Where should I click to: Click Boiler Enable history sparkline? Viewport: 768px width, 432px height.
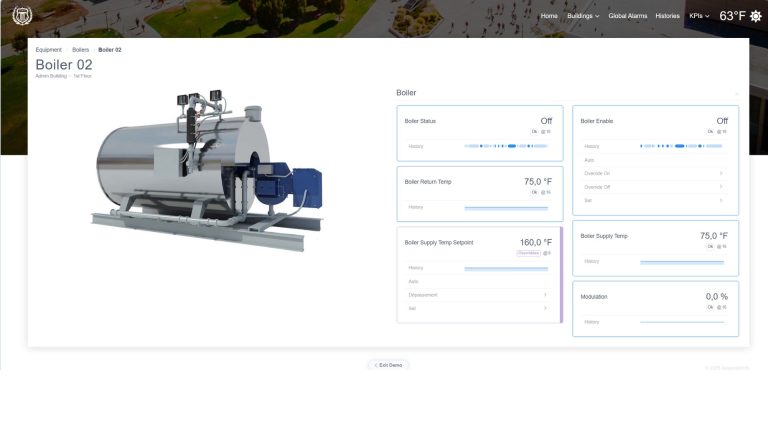click(682, 146)
